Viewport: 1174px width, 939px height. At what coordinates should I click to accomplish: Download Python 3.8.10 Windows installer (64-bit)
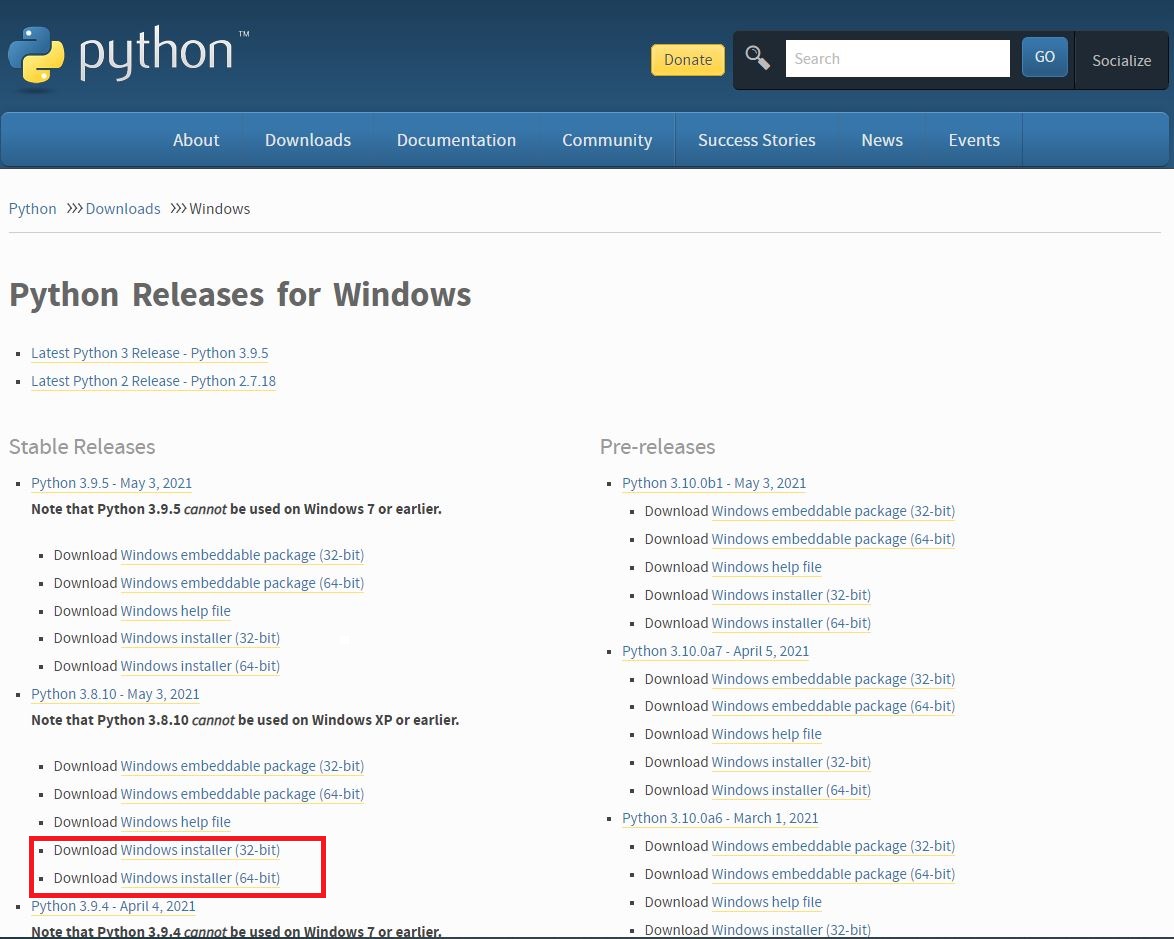(200, 878)
